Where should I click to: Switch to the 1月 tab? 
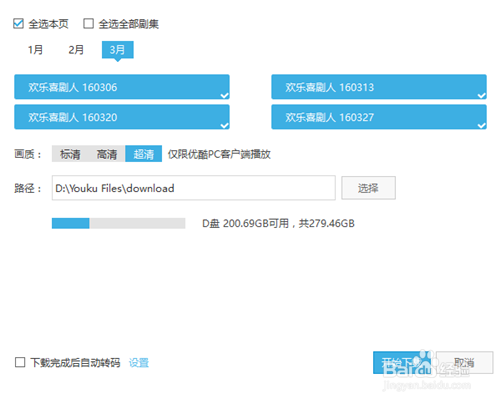click(x=35, y=50)
